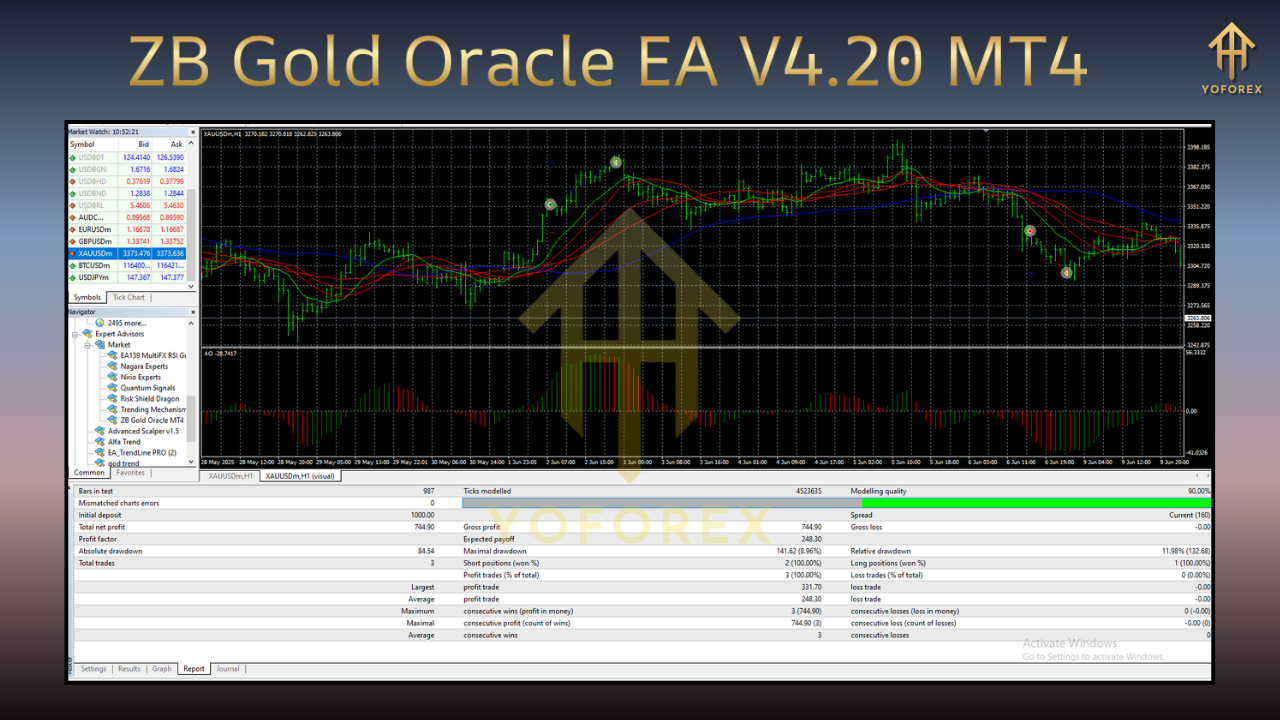The image size is (1280, 720).
Task: Expand the 2495 more symbols entry
Action: pyautogui.click(x=125, y=322)
